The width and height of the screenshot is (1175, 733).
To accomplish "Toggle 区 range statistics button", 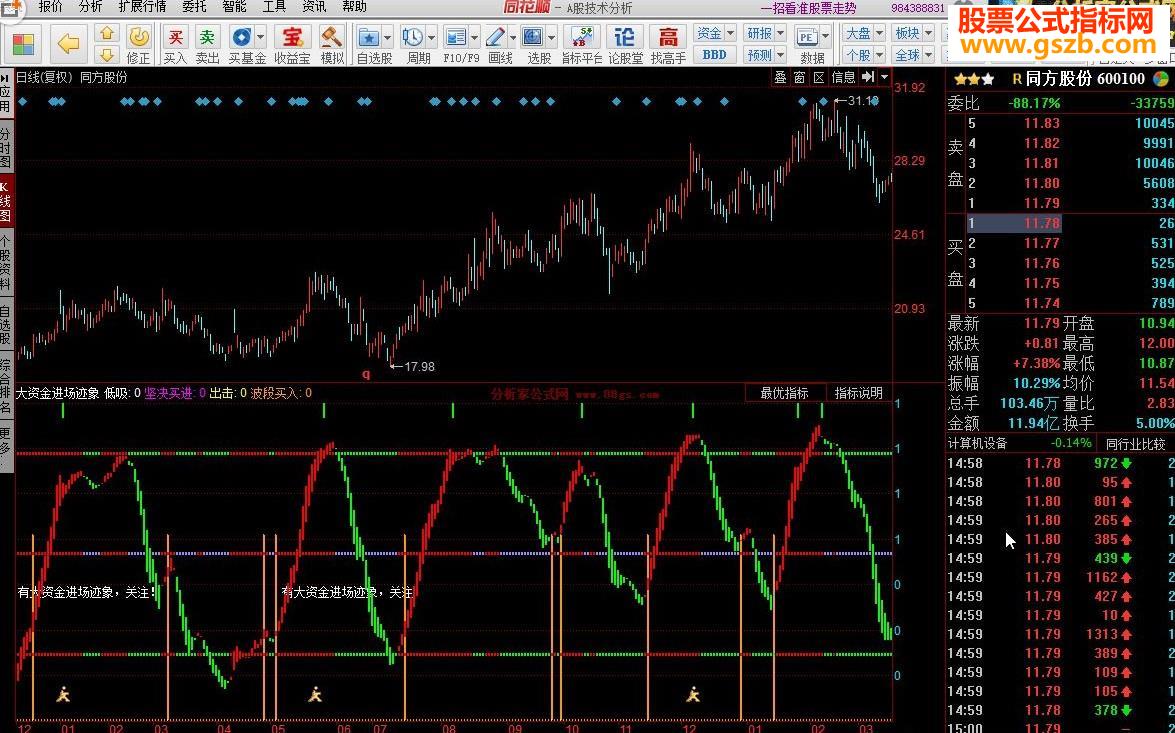I will point(819,77).
